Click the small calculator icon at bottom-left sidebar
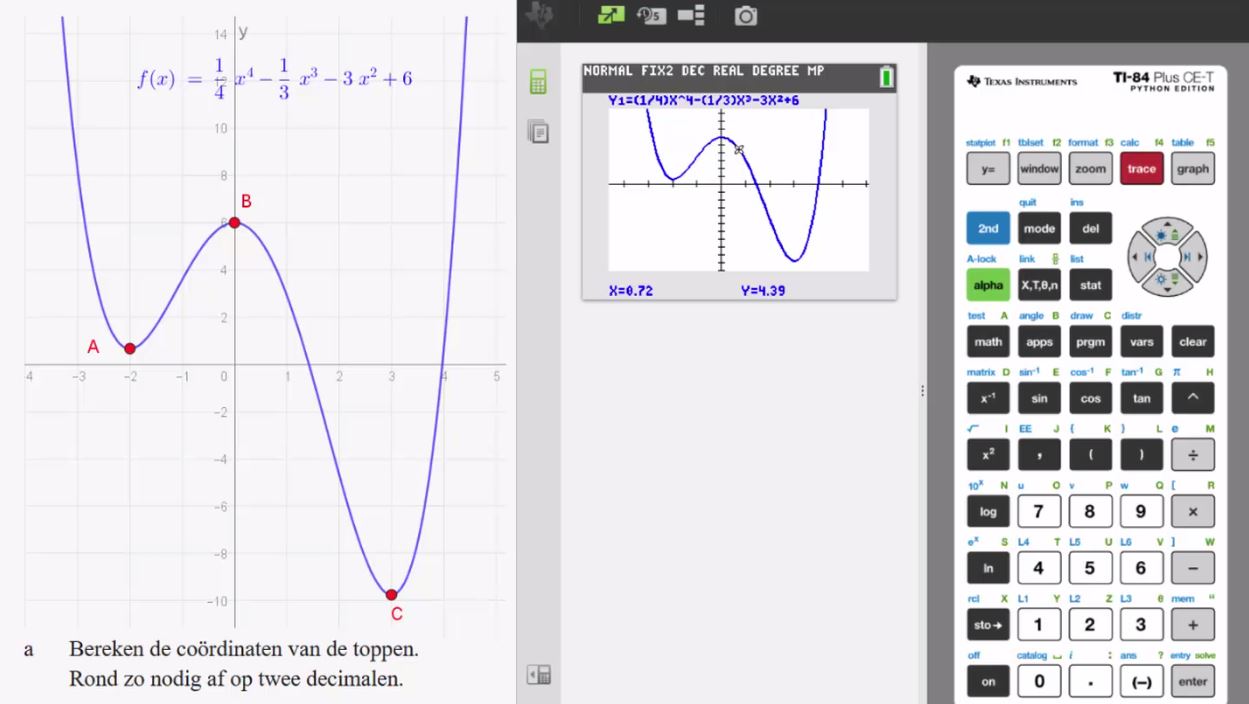Screen dimensions: 1249x704 point(538,676)
